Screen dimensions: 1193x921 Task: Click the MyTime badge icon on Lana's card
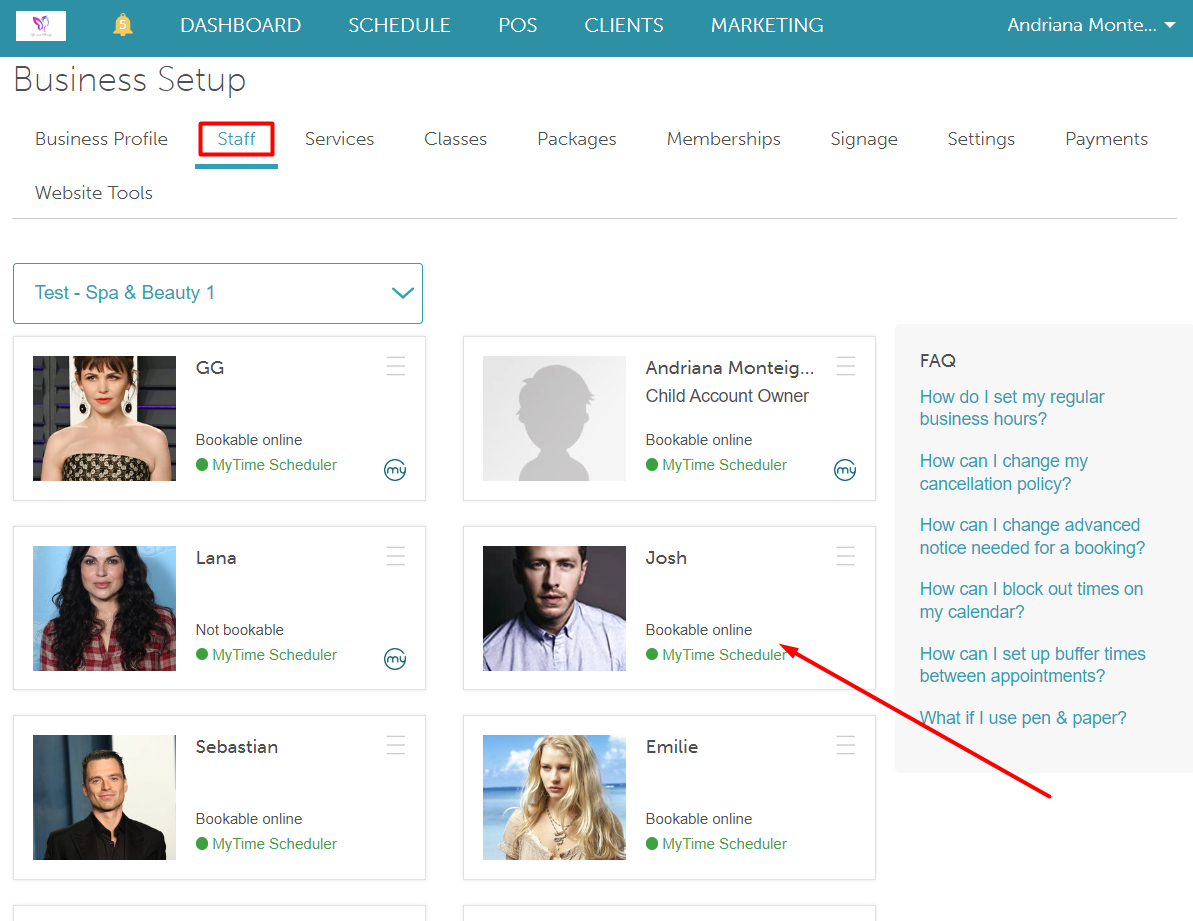tap(395, 659)
